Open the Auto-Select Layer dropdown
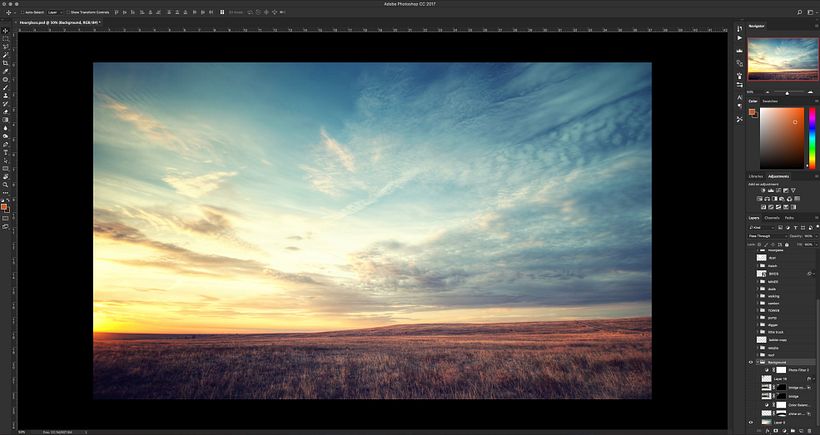Viewport: 820px width, 435px height. click(54, 12)
